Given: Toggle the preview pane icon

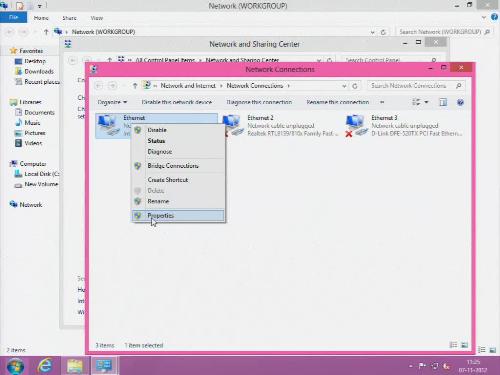Looking at the screenshot, I should (x=443, y=102).
